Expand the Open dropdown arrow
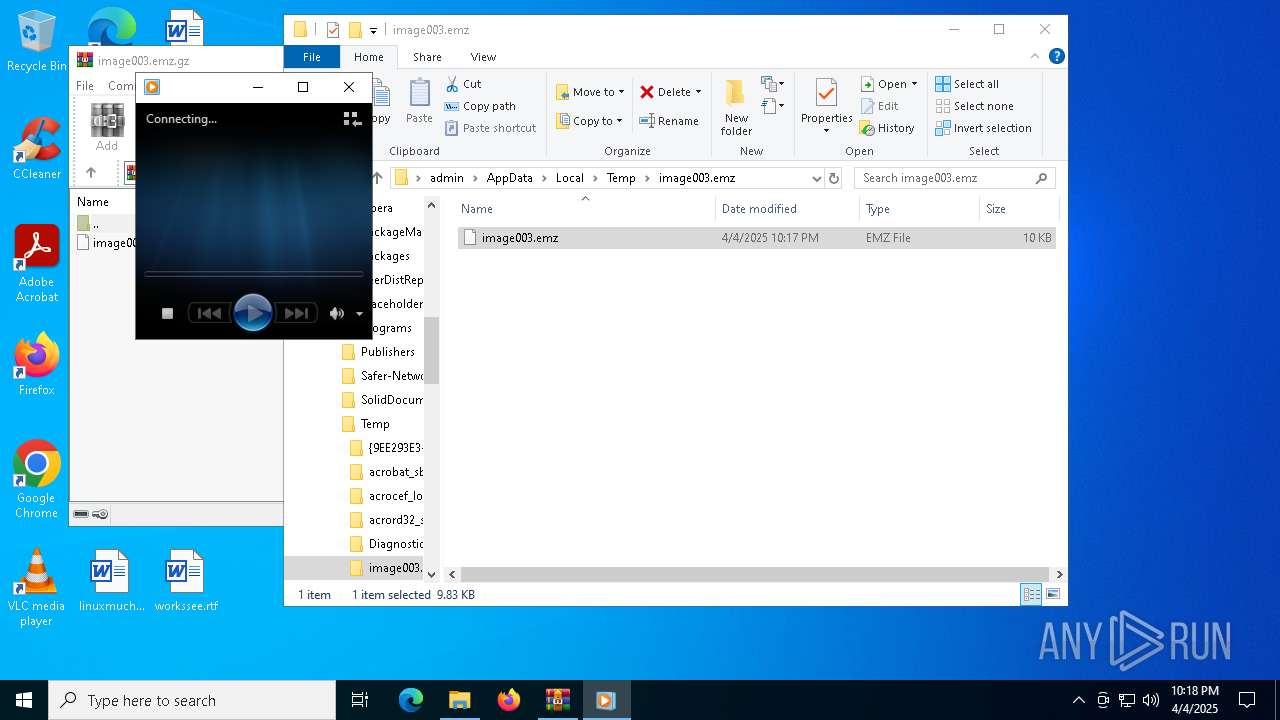Screen dimensions: 1280x720 (914, 84)
